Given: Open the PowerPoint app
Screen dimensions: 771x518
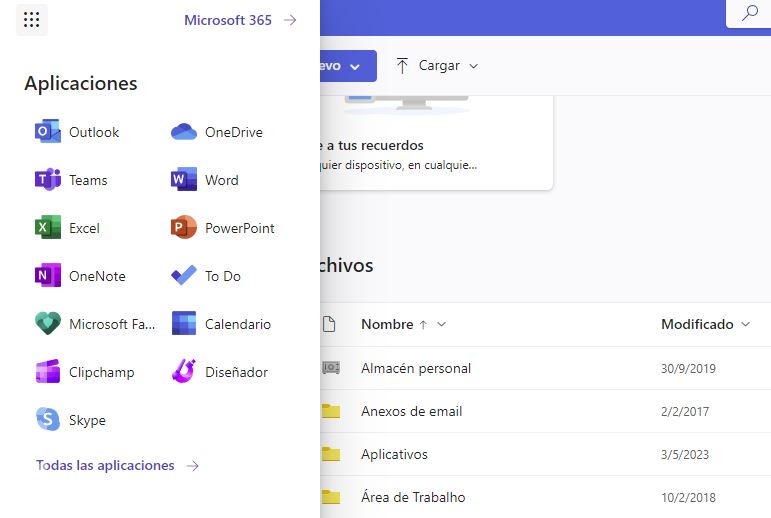Looking at the screenshot, I should [223, 228].
